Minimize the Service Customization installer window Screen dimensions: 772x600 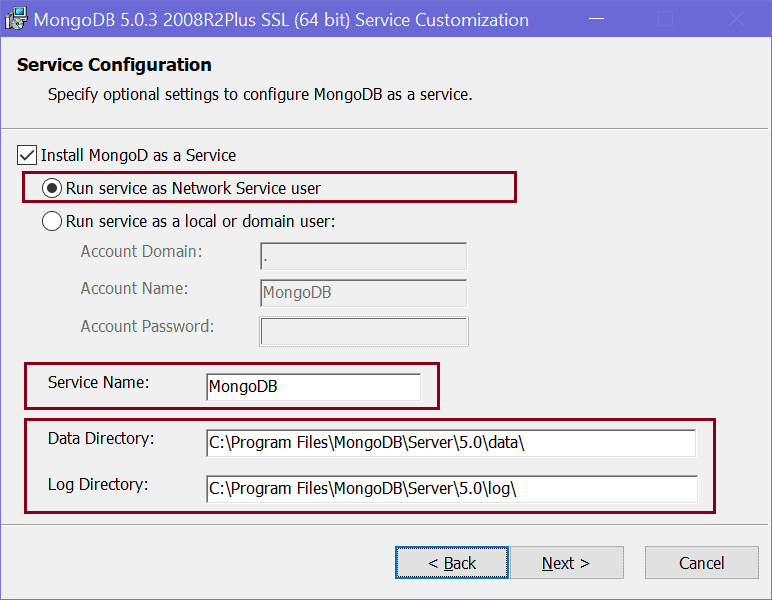(x=595, y=19)
